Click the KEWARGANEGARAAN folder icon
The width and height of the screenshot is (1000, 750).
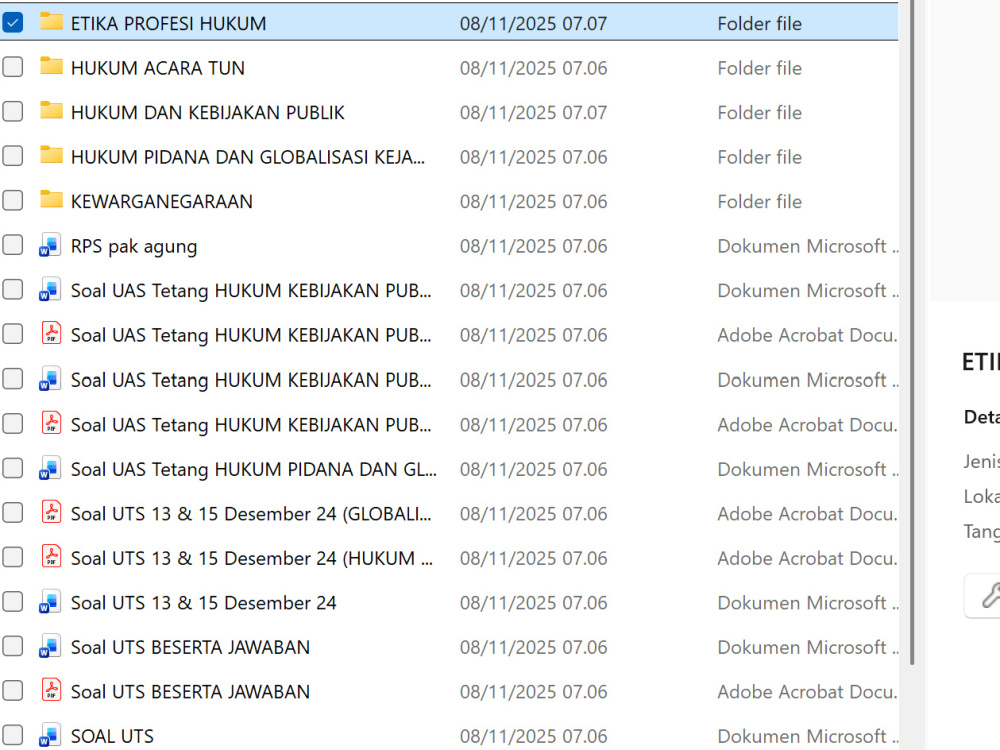(51, 200)
